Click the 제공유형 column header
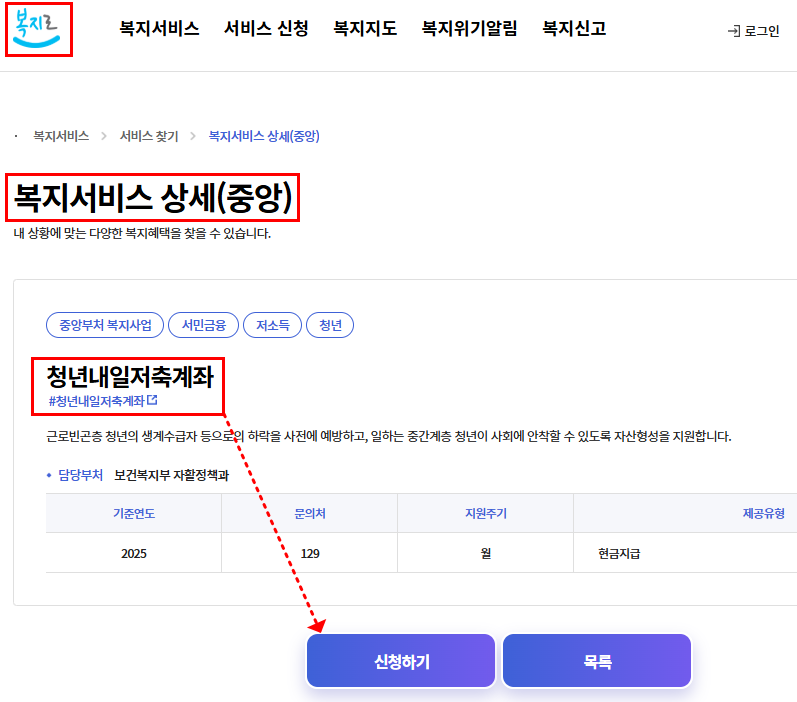This screenshot has height=702, width=797. tap(763, 513)
